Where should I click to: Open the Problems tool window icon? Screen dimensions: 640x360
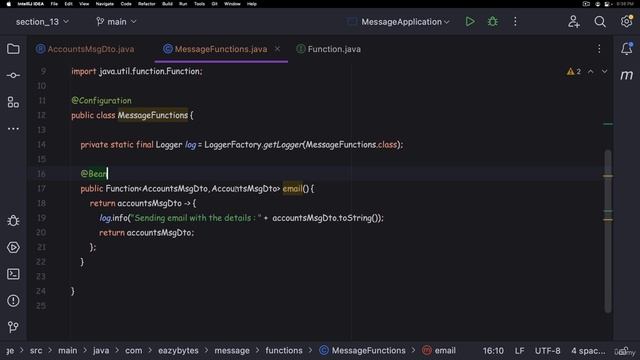(13, 301)
